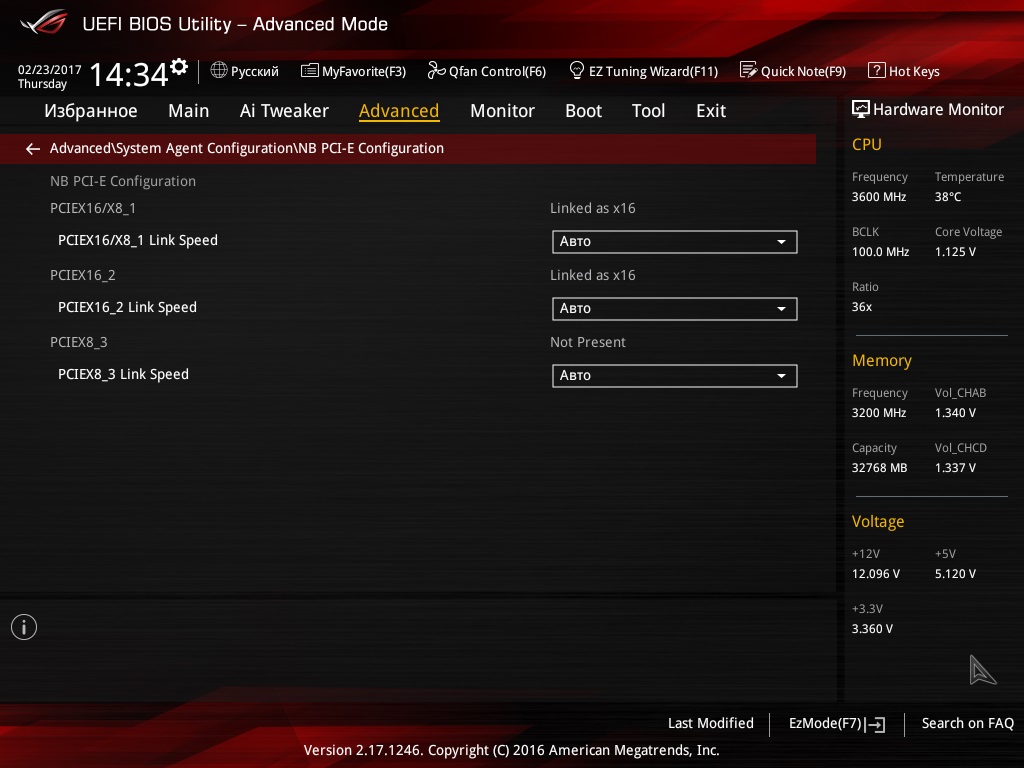The width and height of the screenshot is (1024, 768).
Task: Click the Hardware Monitor title
Action: point(938,110)
